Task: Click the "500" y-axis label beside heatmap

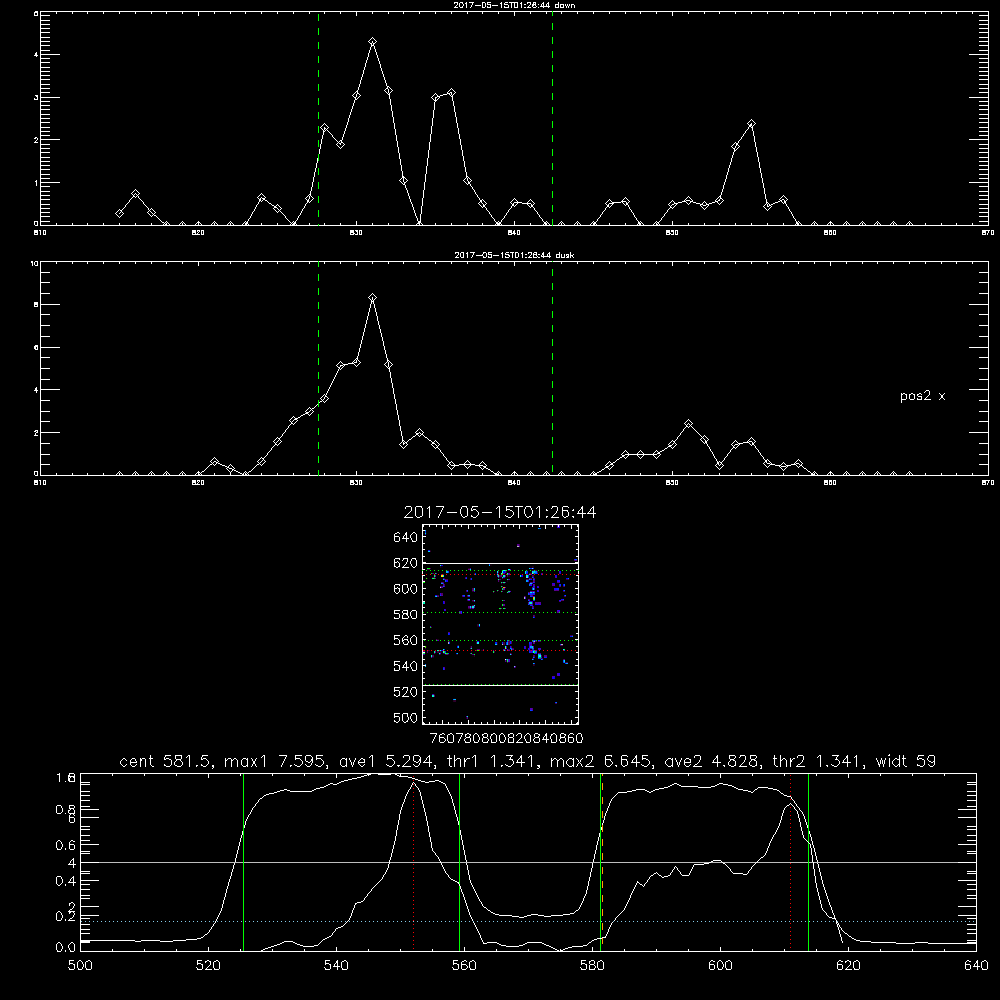Action: click(406, 717)
